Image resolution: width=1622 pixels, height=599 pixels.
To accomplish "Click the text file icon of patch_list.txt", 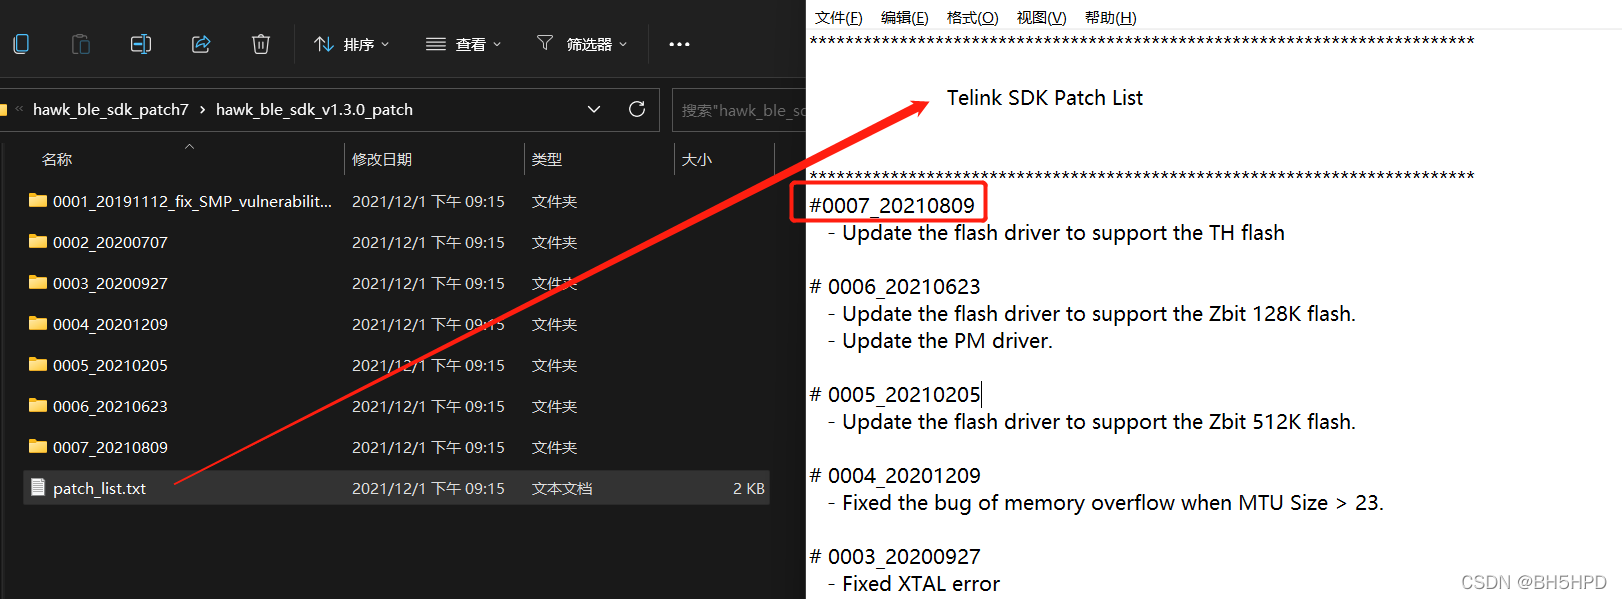I will point(38,487).
